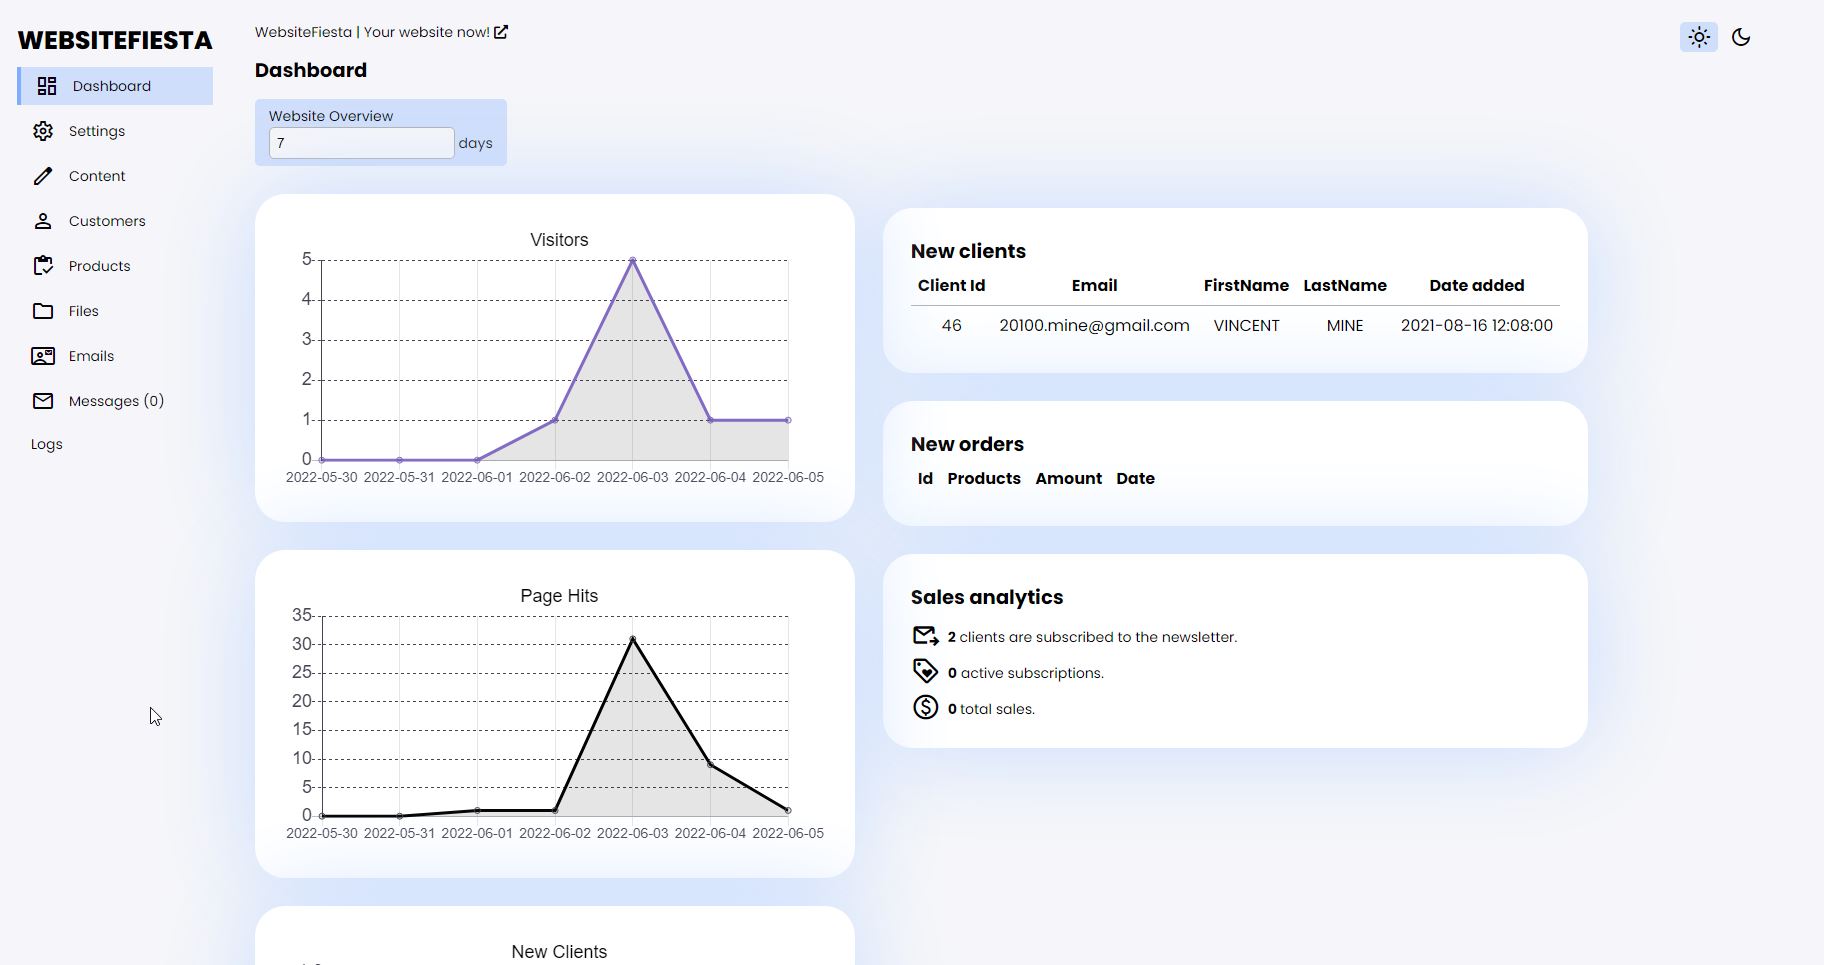Go to Messages (0) in sidebar
Viewport: 1824px width, 965px height.
click(x=116, y=401)
